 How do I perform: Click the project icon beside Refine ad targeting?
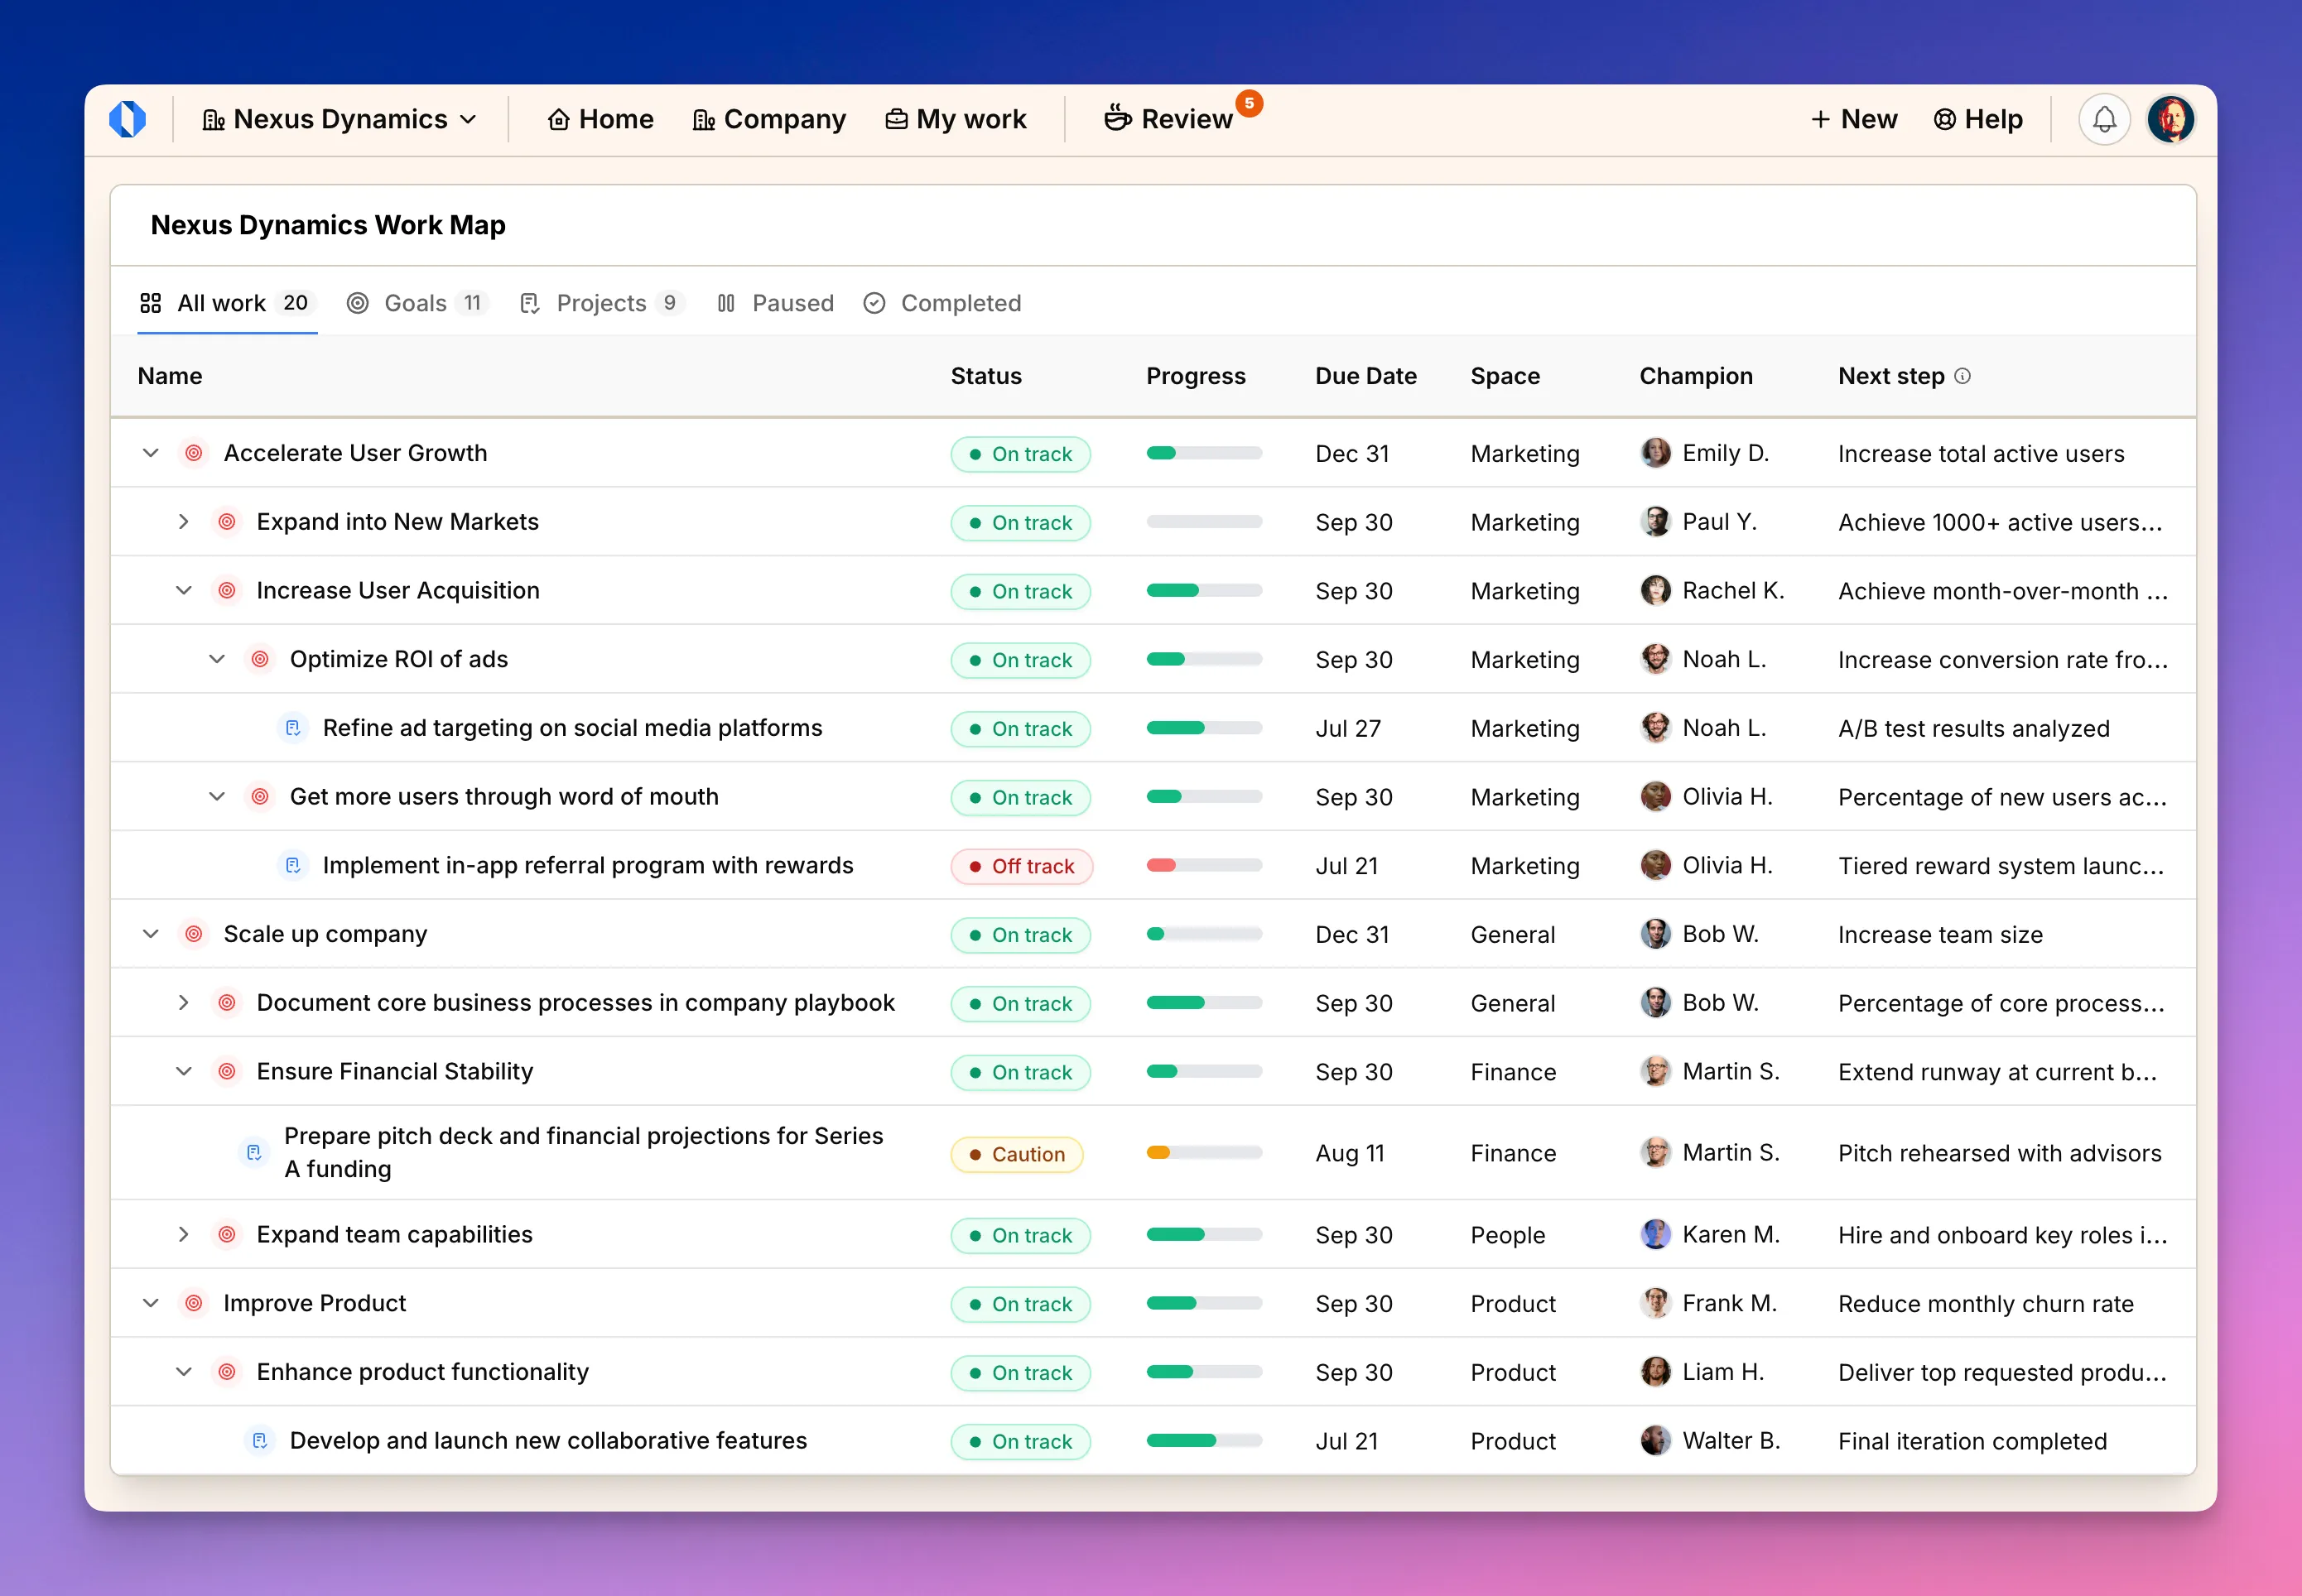pos(293,728)
